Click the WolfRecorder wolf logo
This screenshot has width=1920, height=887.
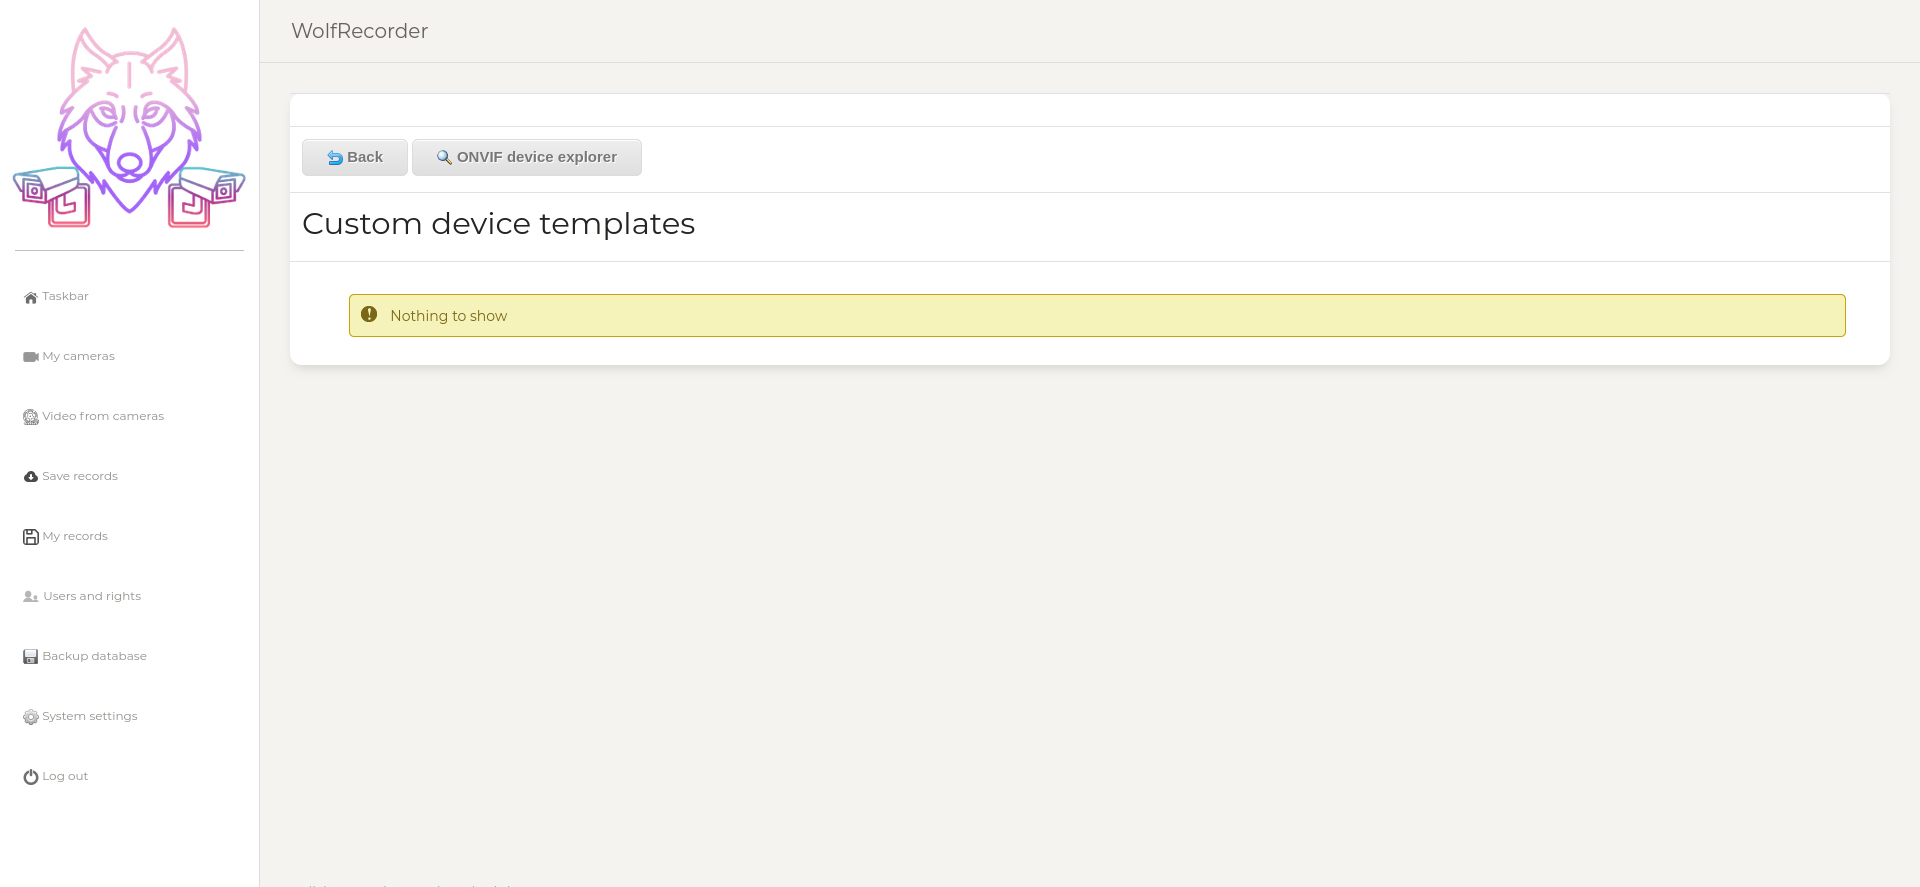point(129,128)
